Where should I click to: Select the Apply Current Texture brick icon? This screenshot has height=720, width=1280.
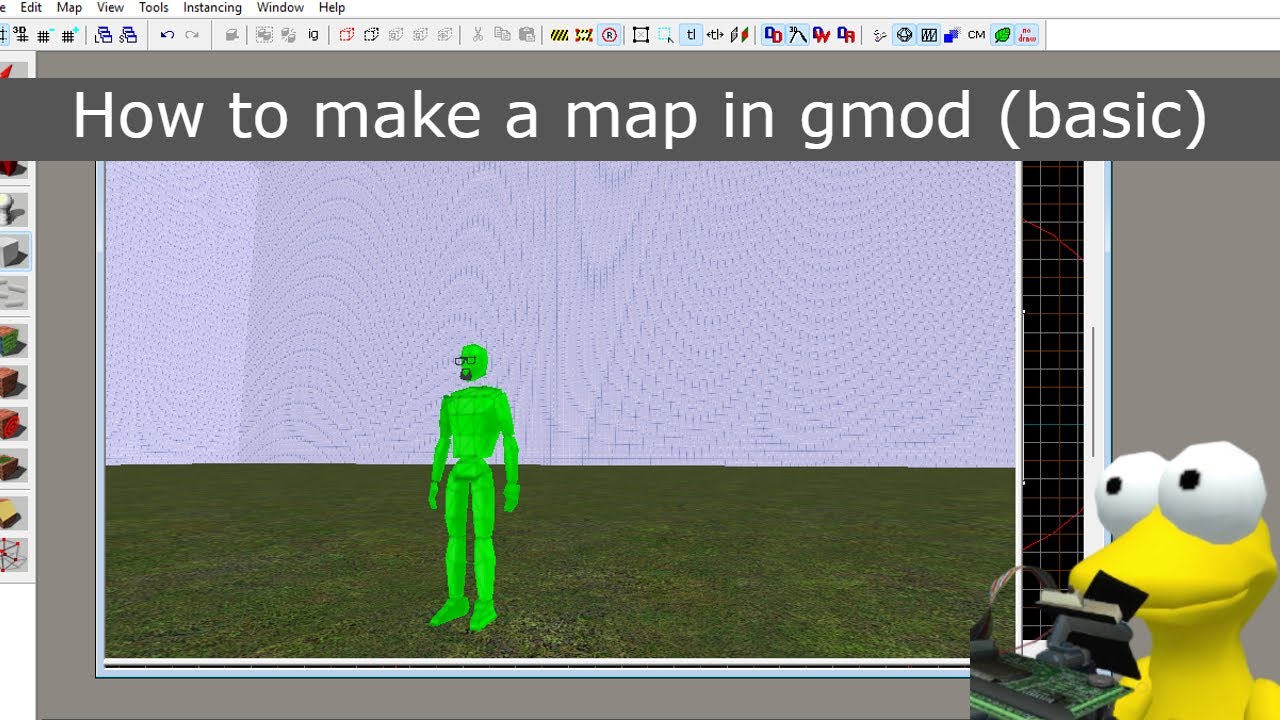coord(13,382)
